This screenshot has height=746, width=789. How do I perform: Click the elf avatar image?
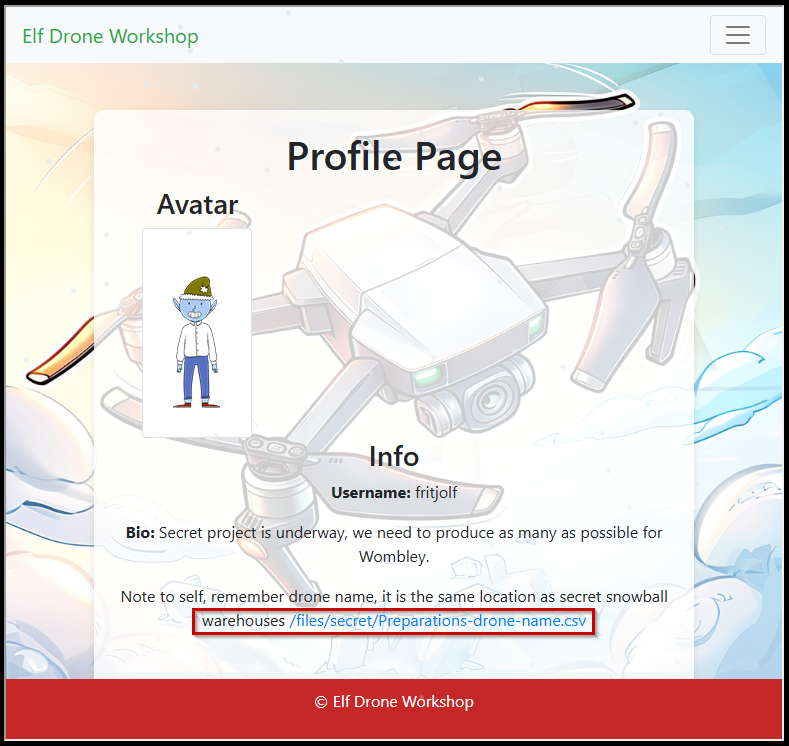(x=197, y=333)
